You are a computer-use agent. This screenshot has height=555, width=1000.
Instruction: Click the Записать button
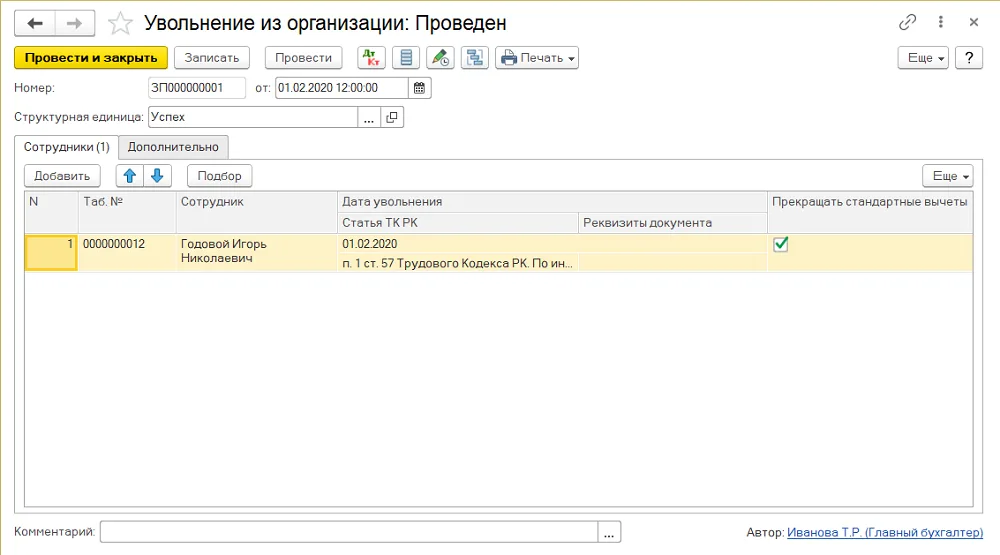tap(212, 57)
